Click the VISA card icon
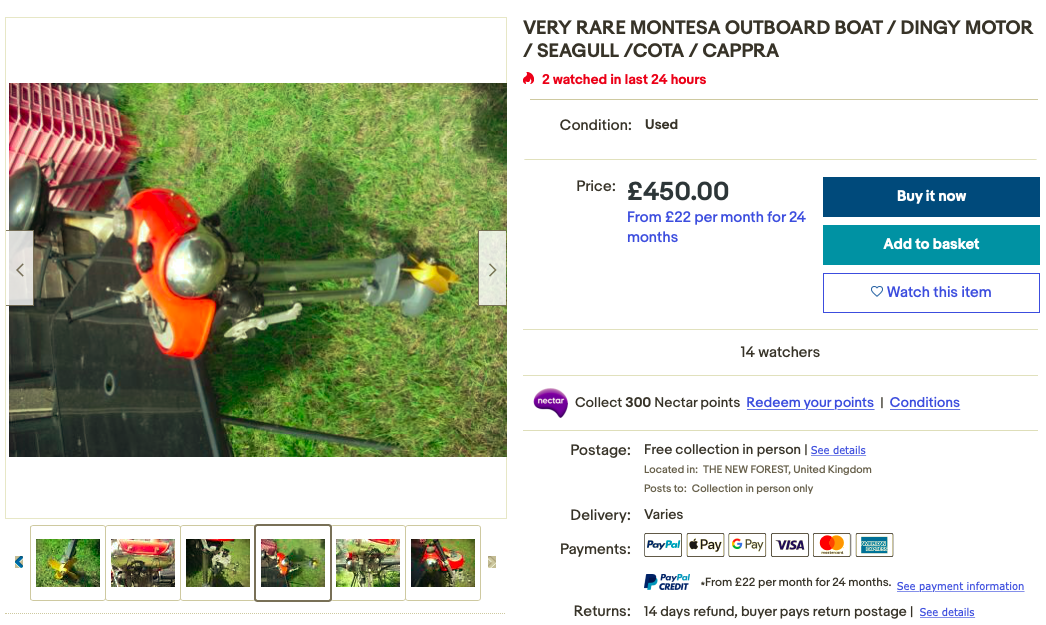1046x625 pixels. [x=790, y=545]
